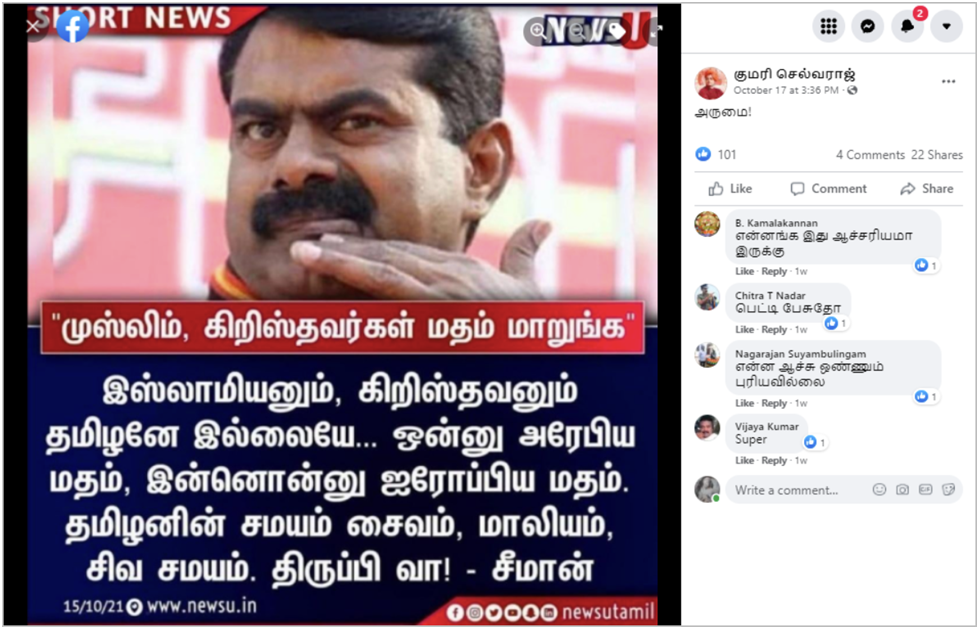
Task: Click the tag photo icon
Action: click(x=617, y=31)
